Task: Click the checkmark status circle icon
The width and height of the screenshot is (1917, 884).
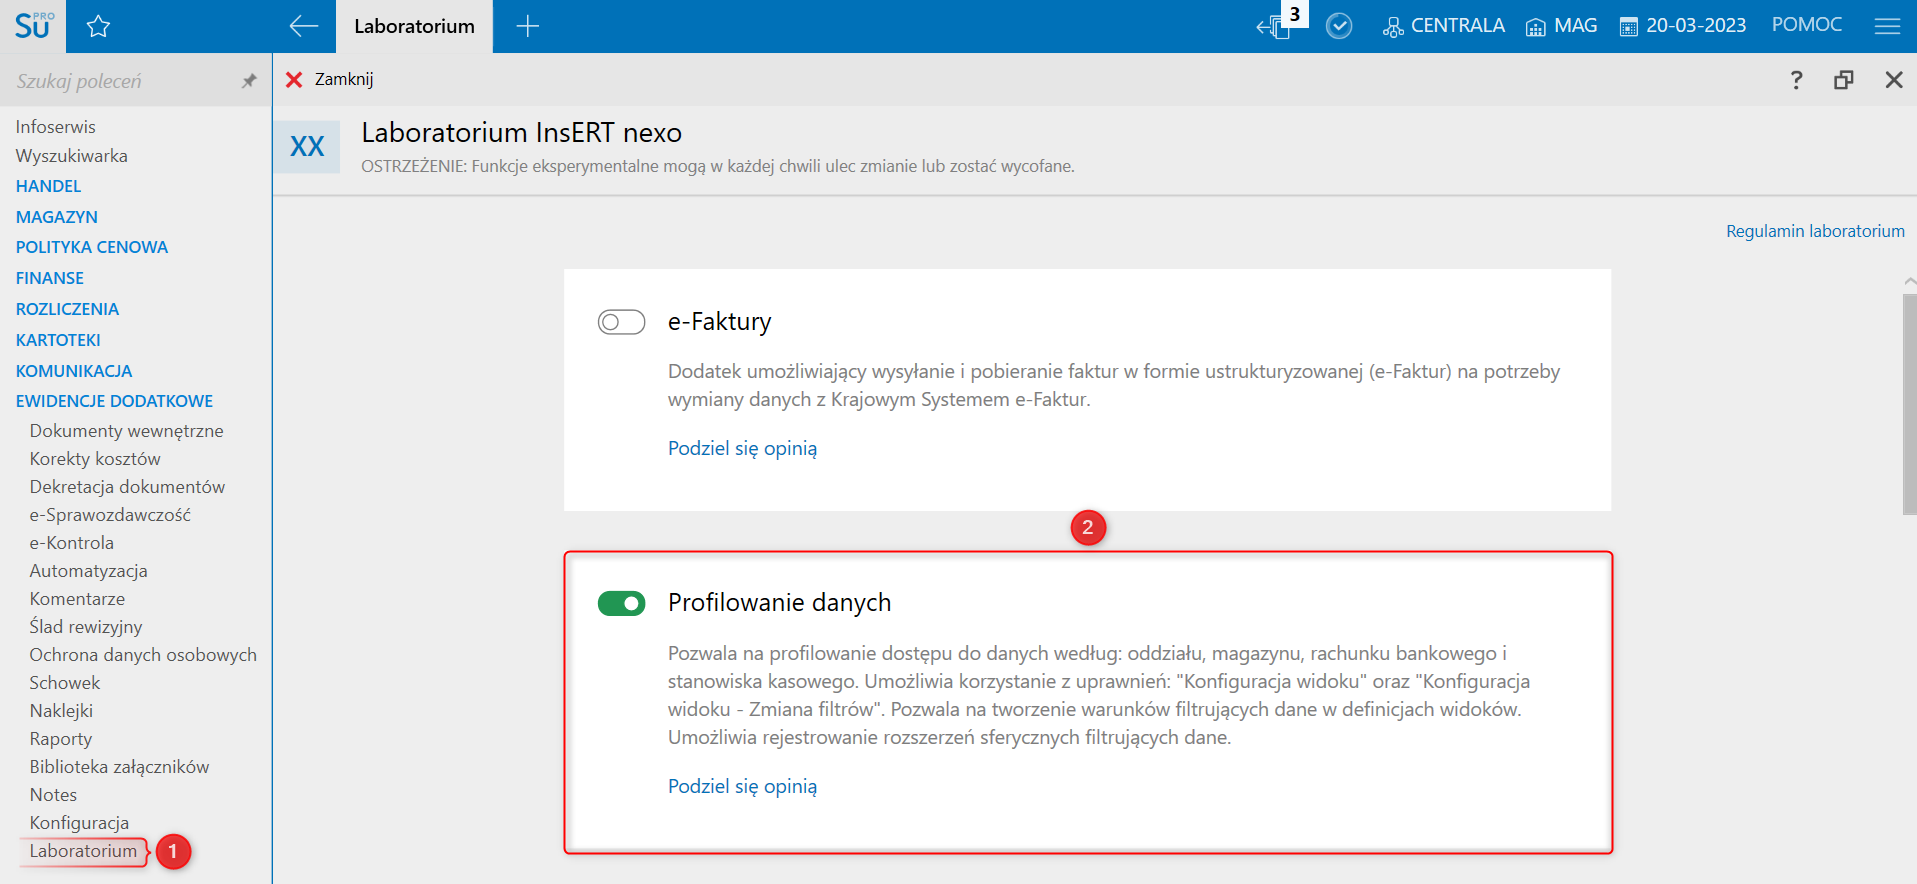Action: [x=1339, y=26]
